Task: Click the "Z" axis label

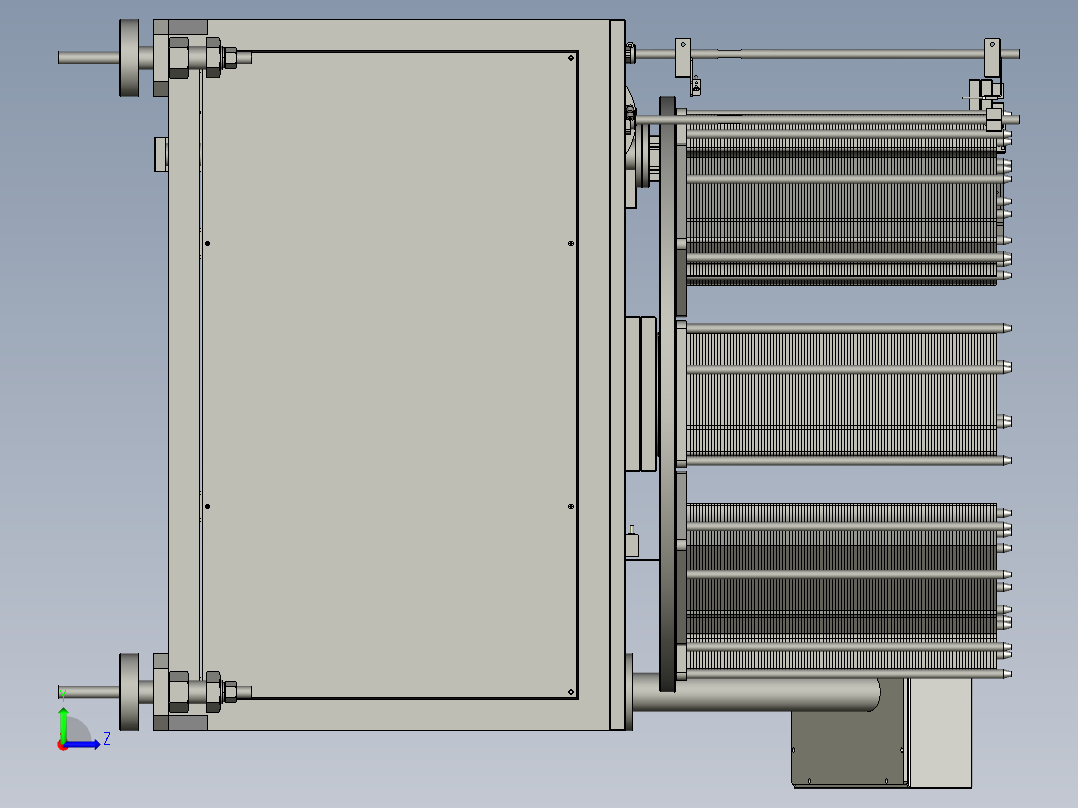Action: point(107,739)
